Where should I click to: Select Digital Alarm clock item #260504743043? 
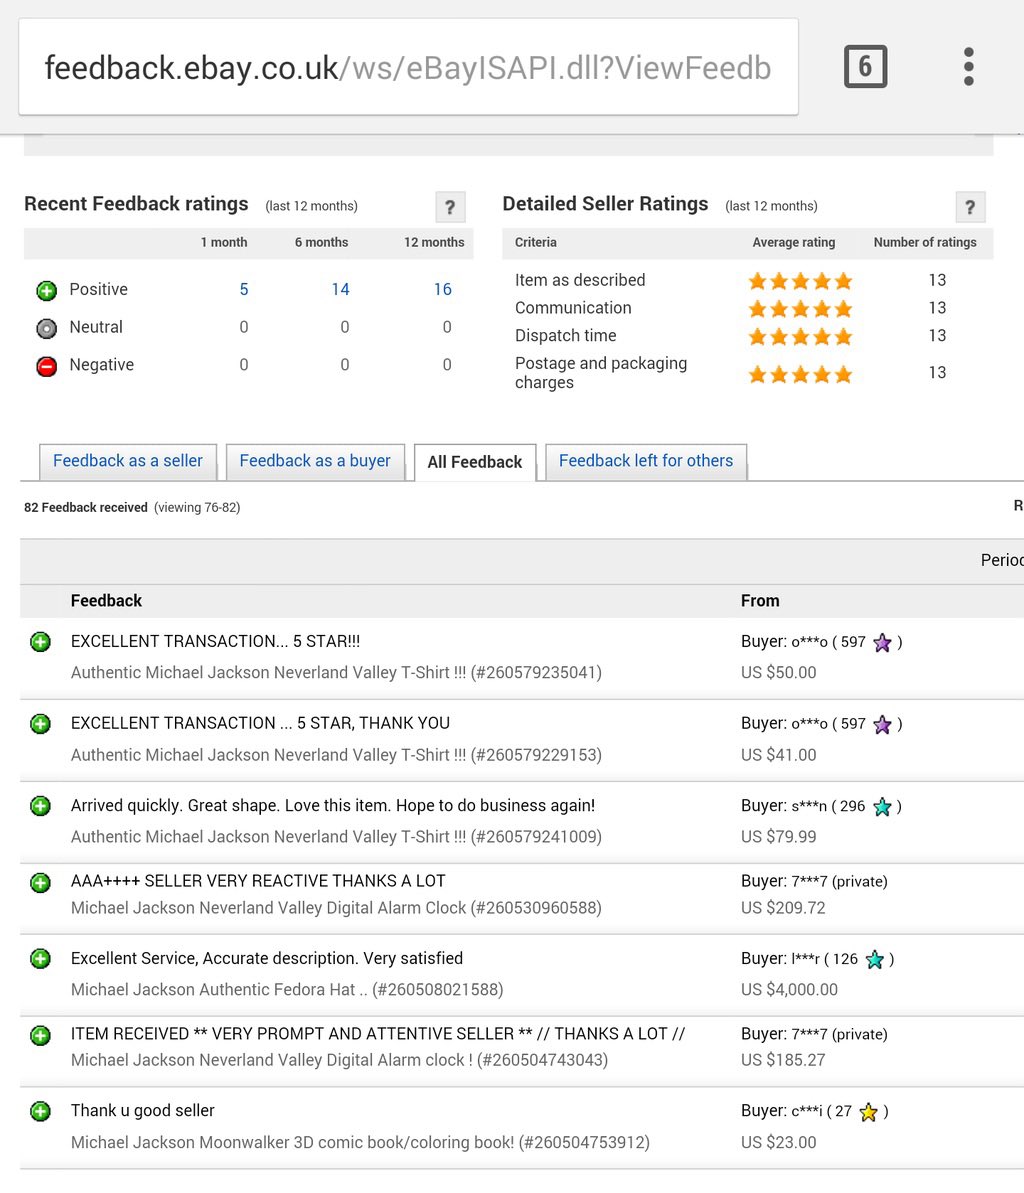(339, 1060)
